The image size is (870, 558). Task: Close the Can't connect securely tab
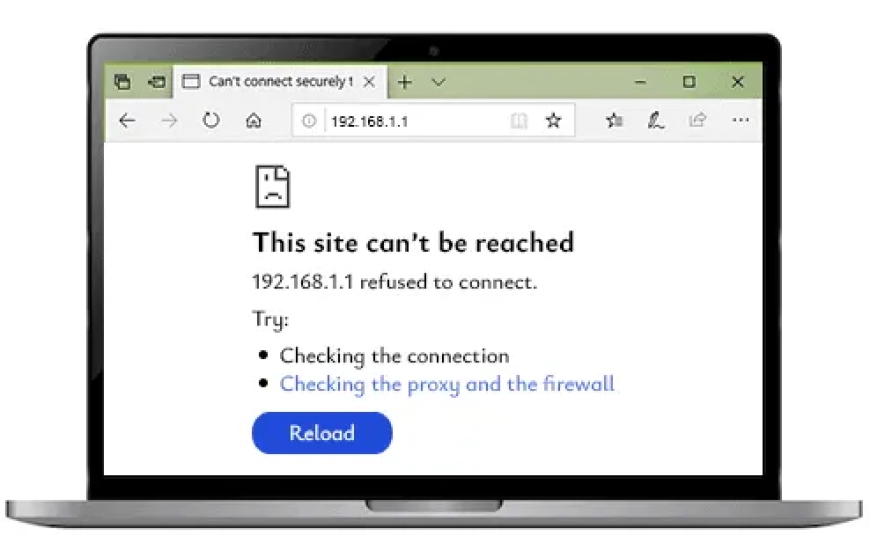click(369, 82)
